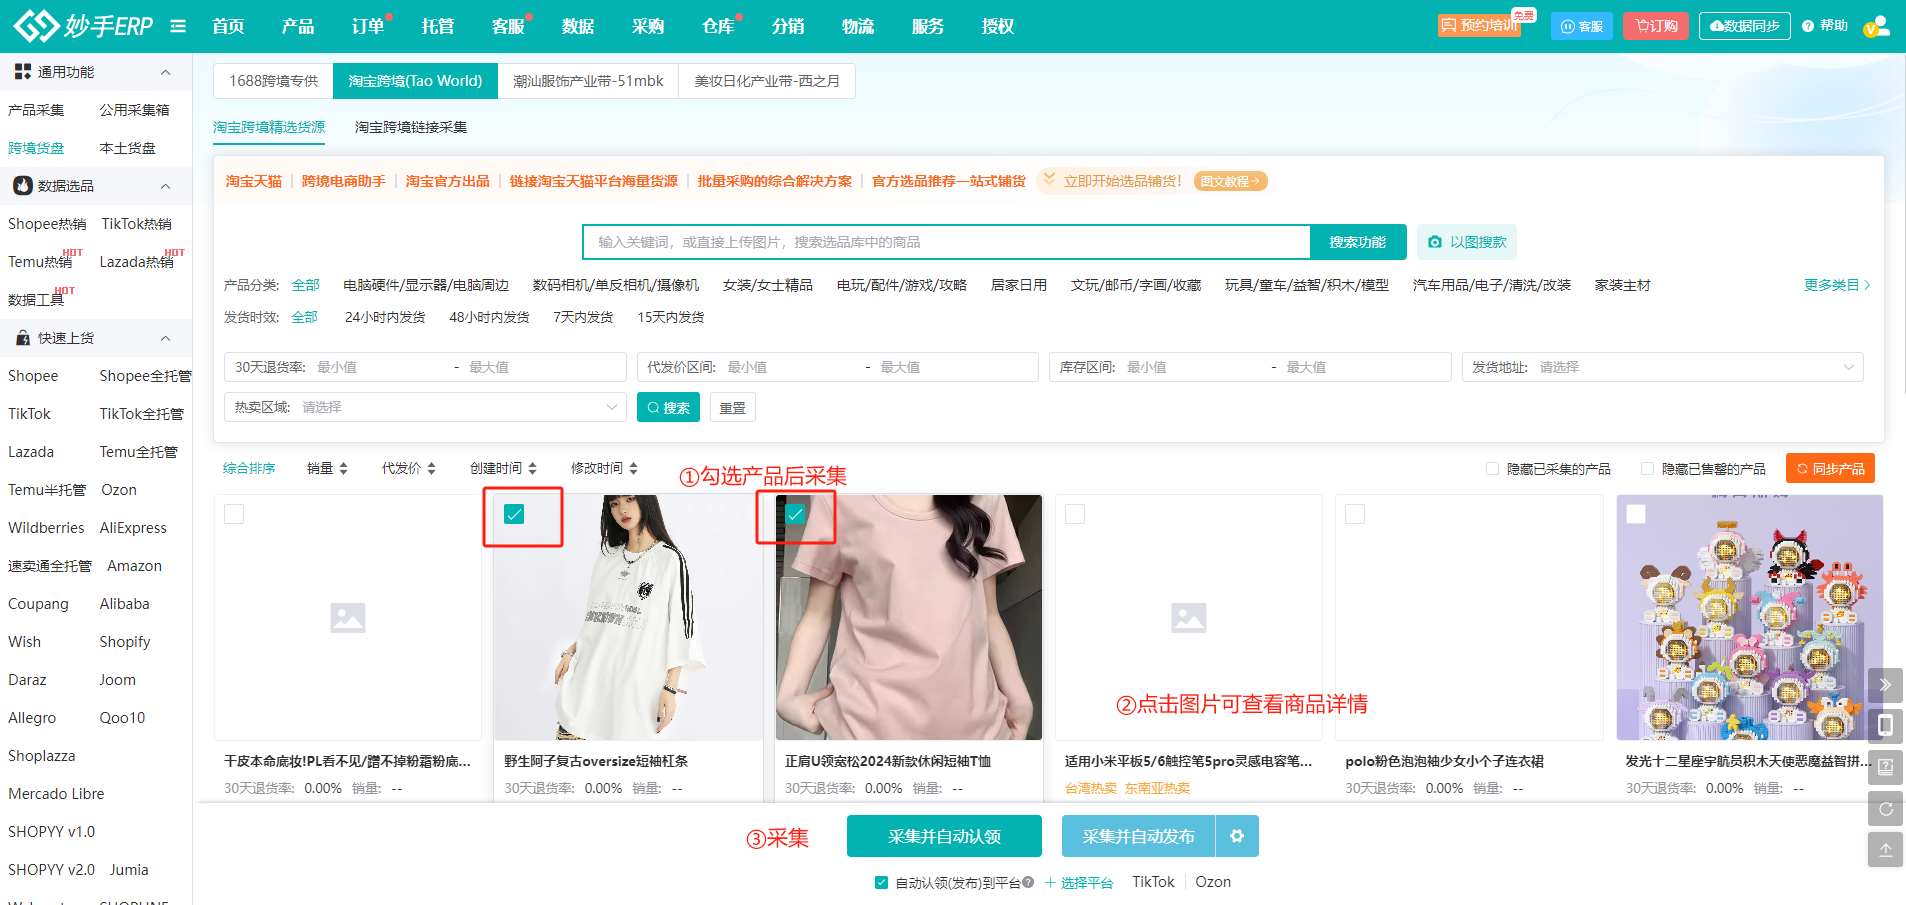Open the 帮助 help icon
Screen dimensions: 1906x905
pos(1808,26)
